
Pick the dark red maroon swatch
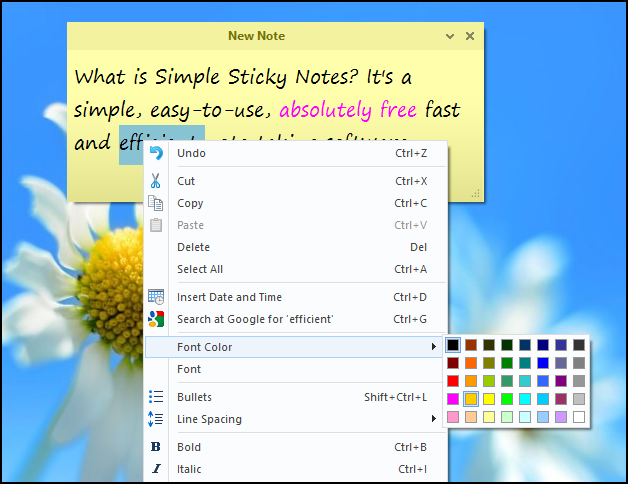coord(453,363)
